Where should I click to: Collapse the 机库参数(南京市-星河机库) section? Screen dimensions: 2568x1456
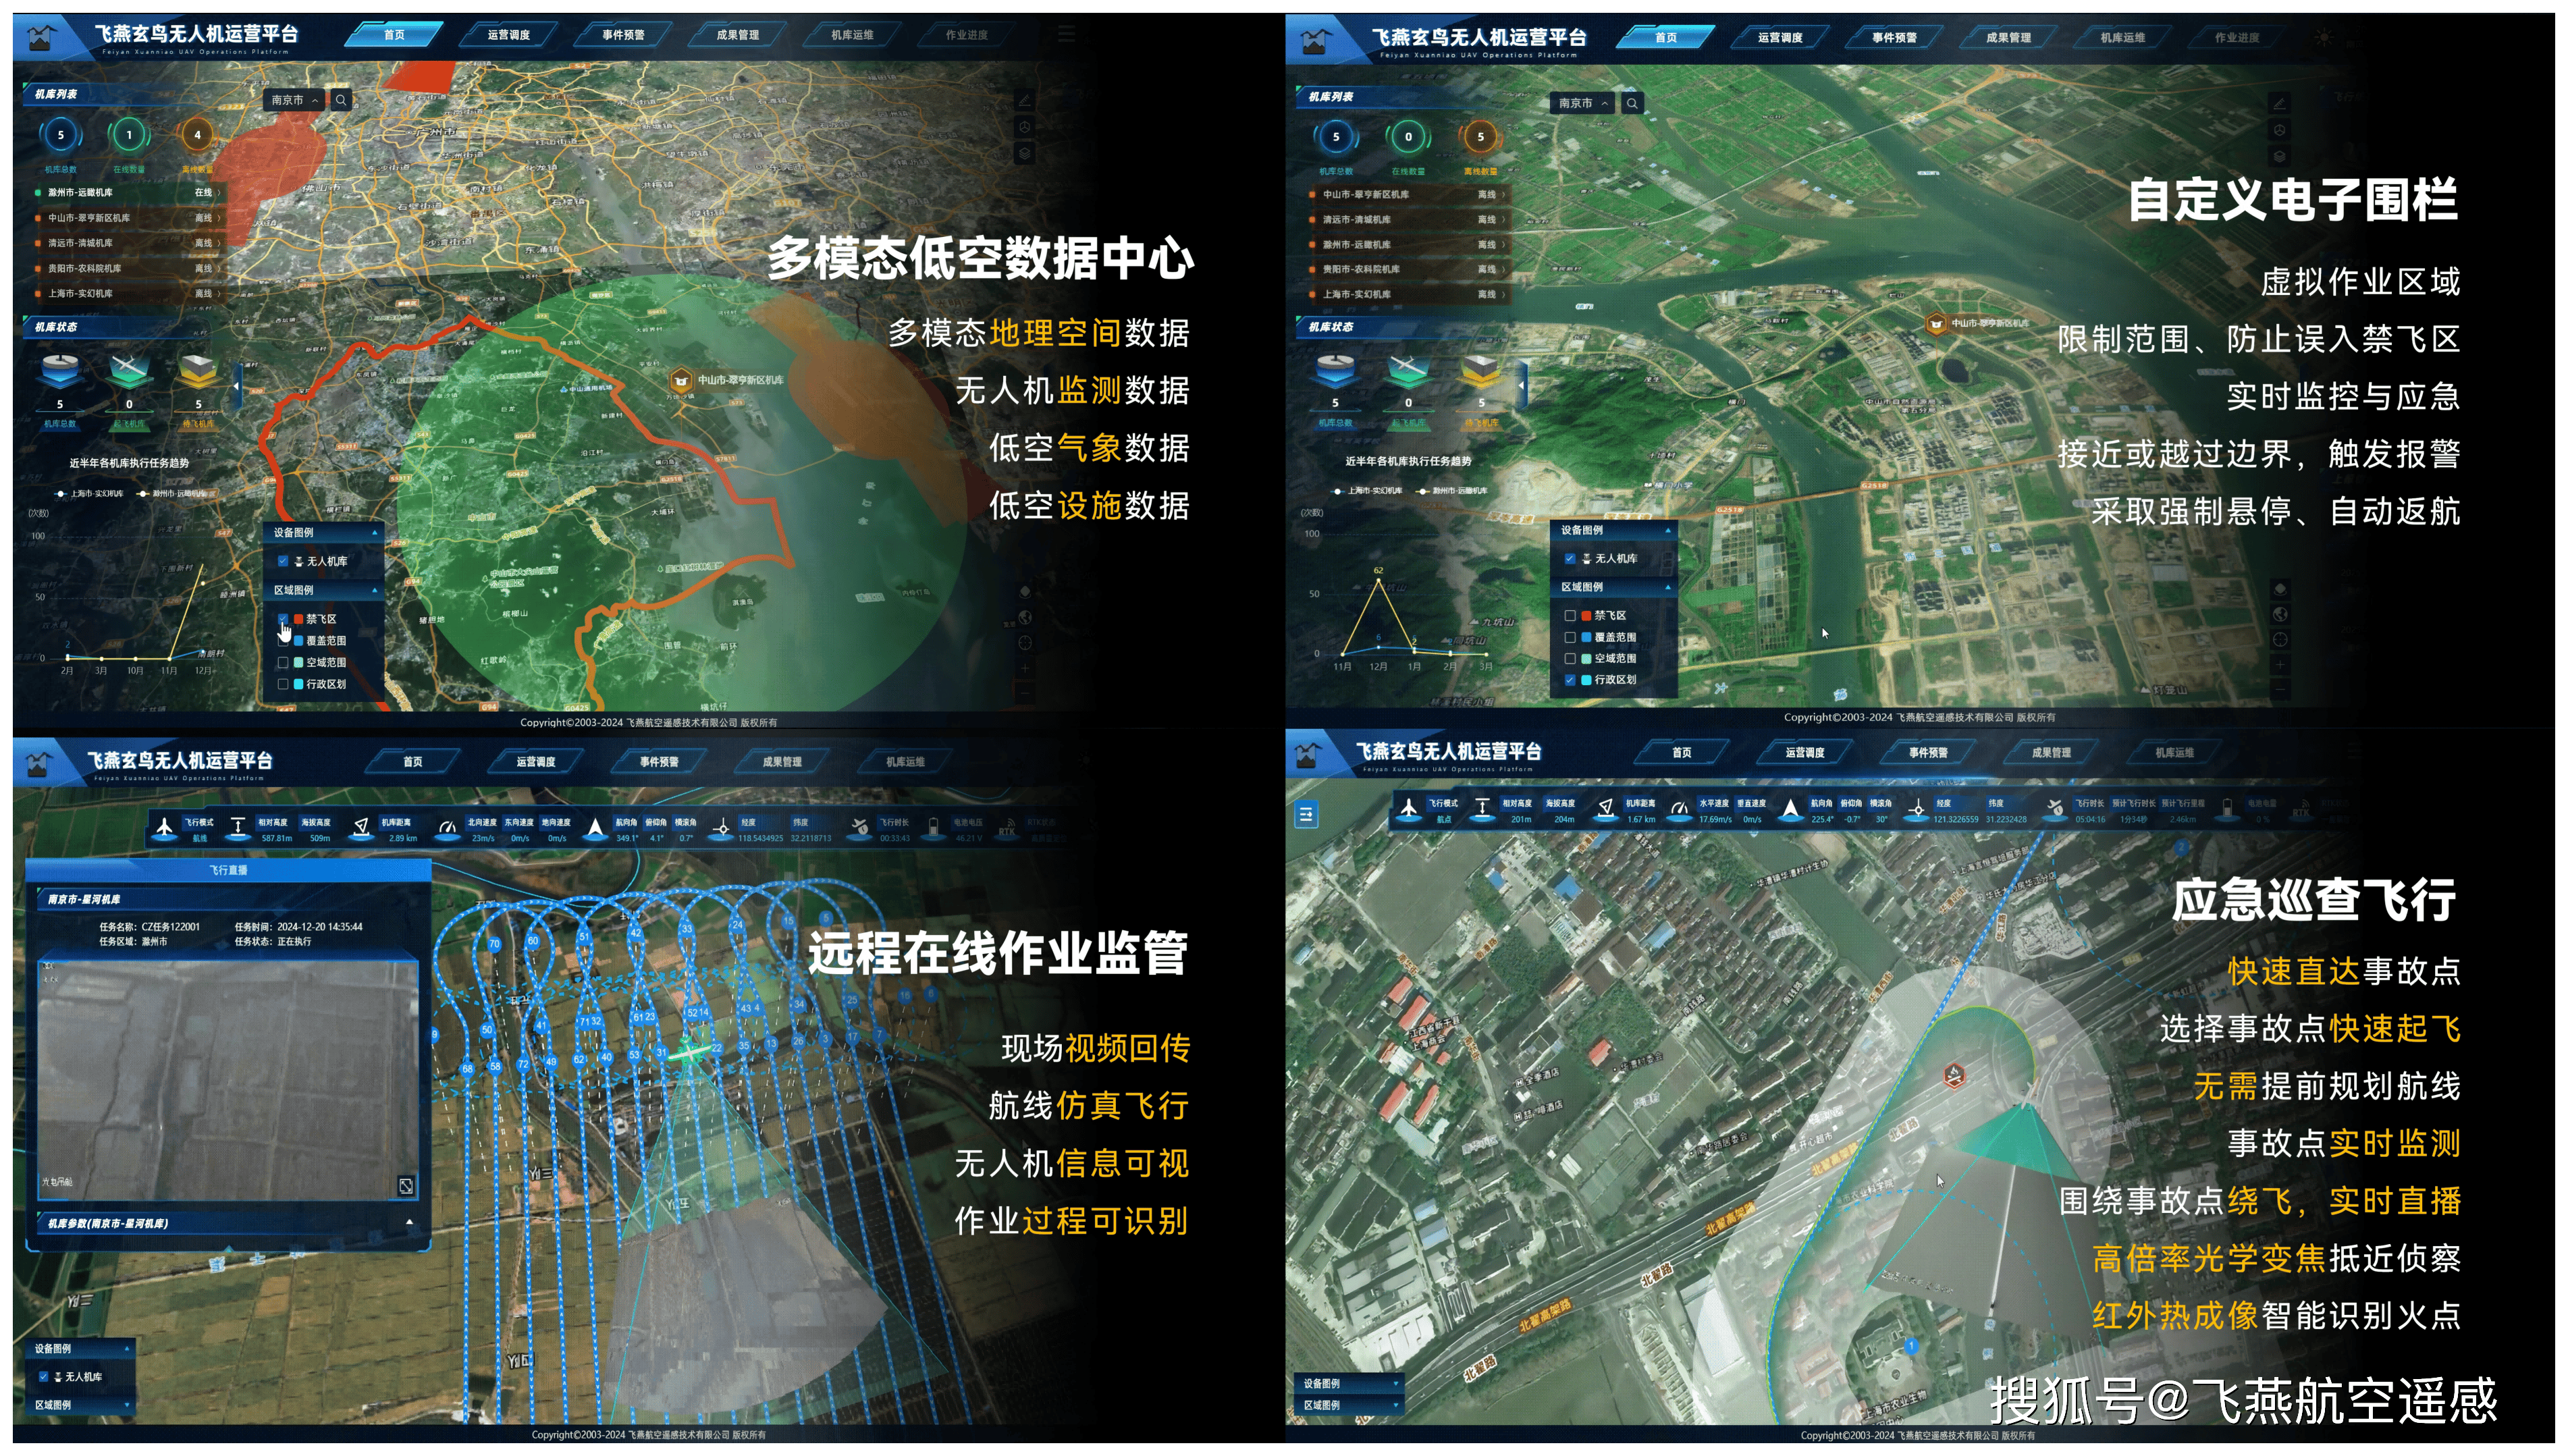click(x=409, y=1223)
